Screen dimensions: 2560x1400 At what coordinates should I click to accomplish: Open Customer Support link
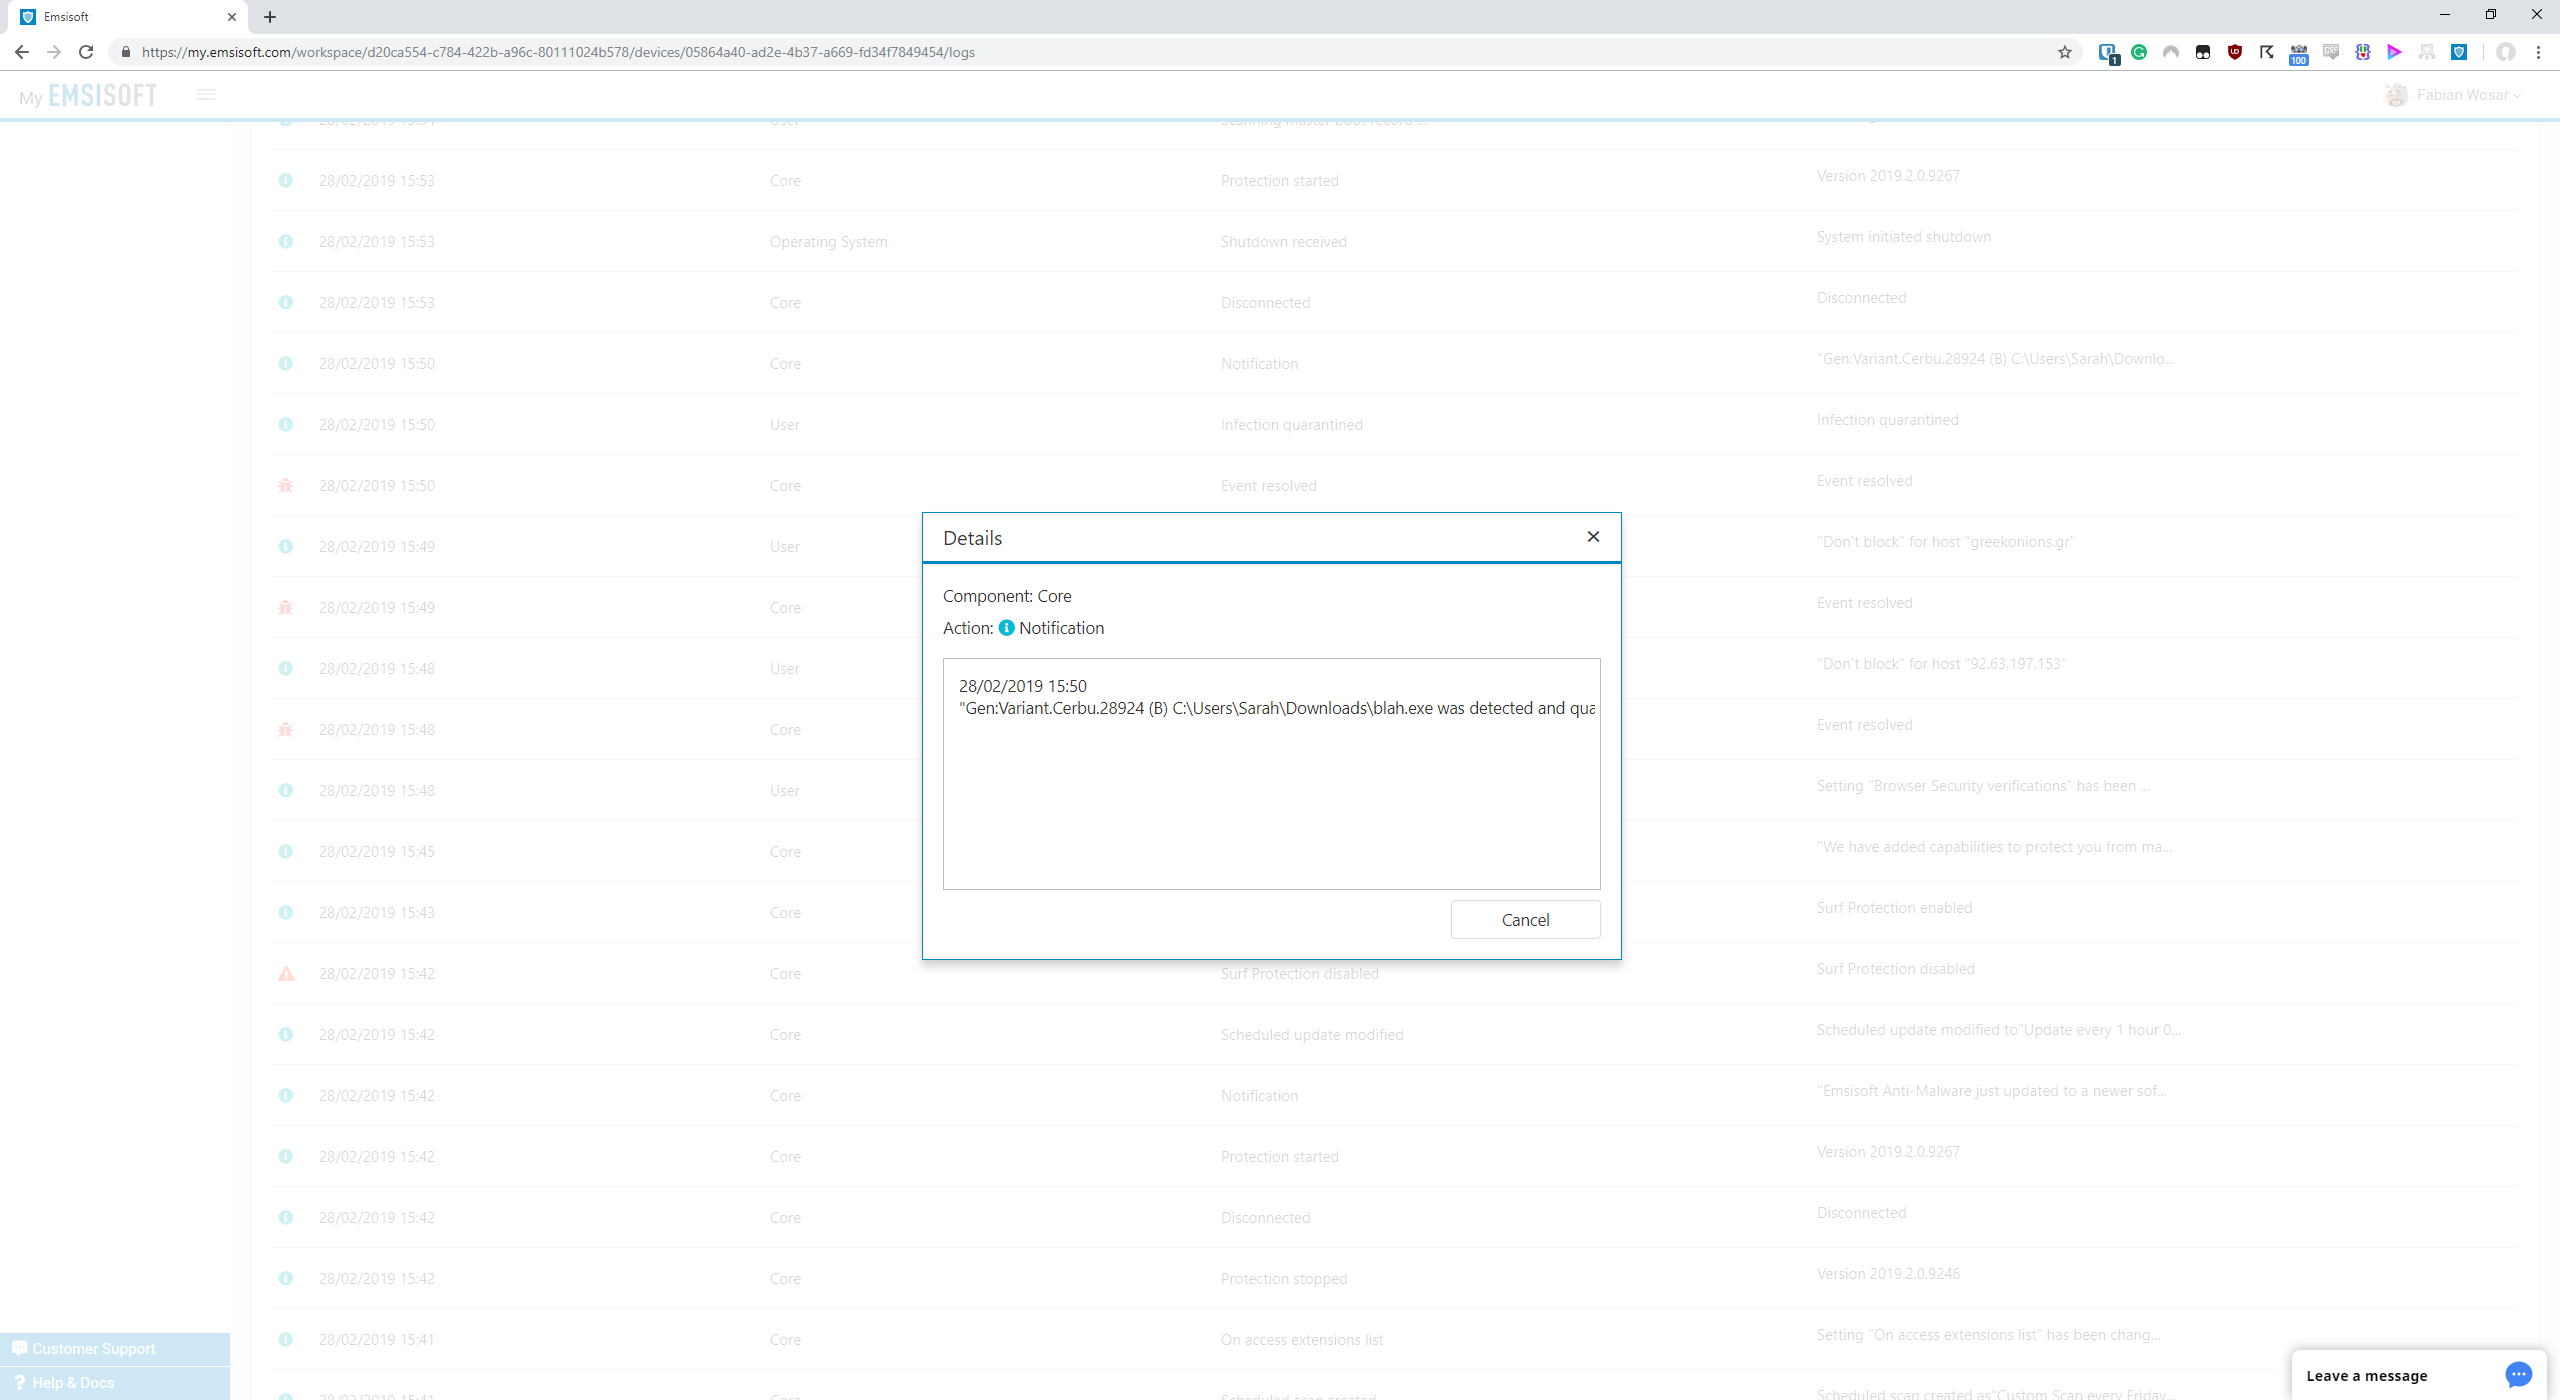pyautogui.click(x=93, y=1348)
